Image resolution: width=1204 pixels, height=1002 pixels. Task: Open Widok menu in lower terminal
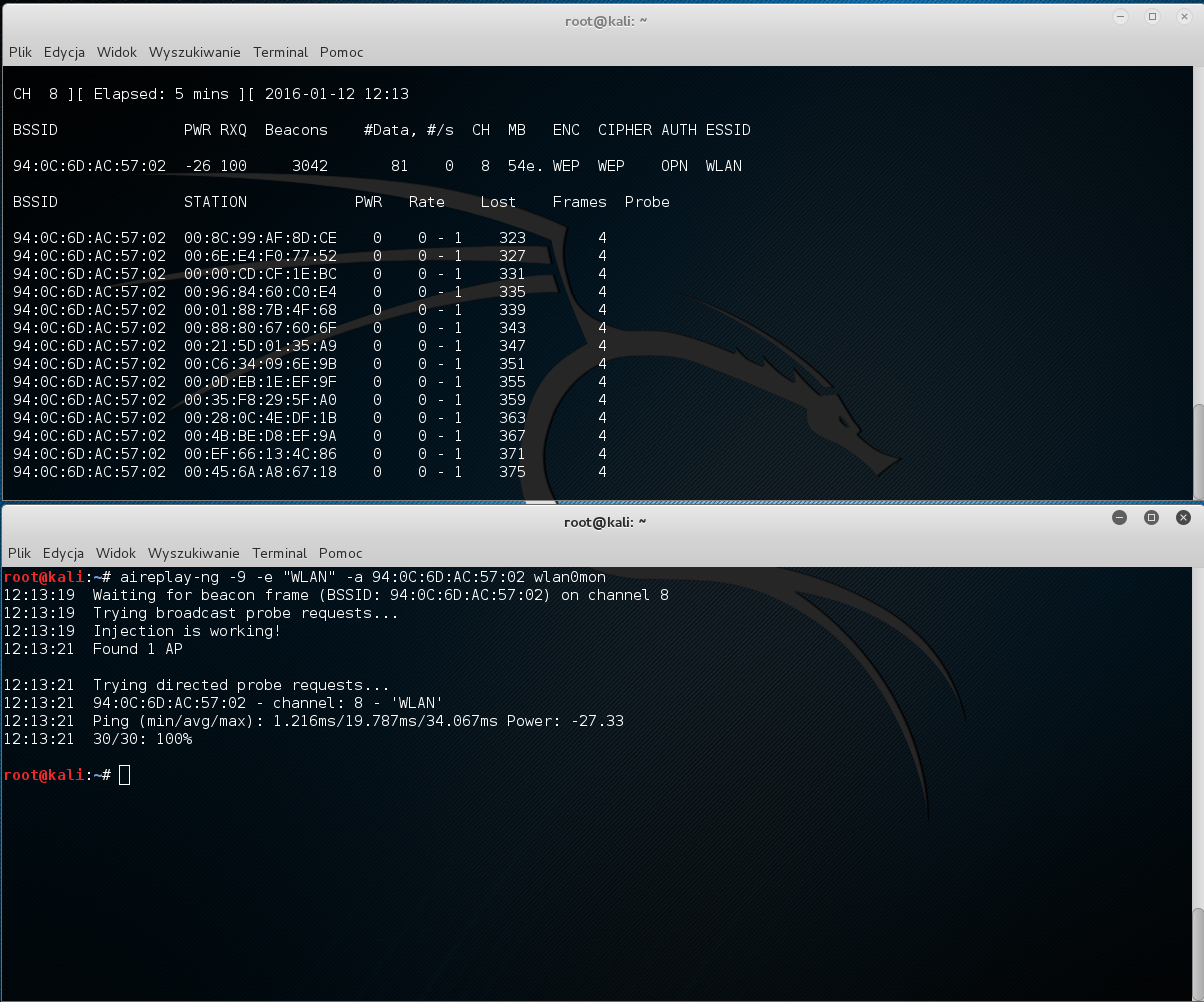click(116, 553)
